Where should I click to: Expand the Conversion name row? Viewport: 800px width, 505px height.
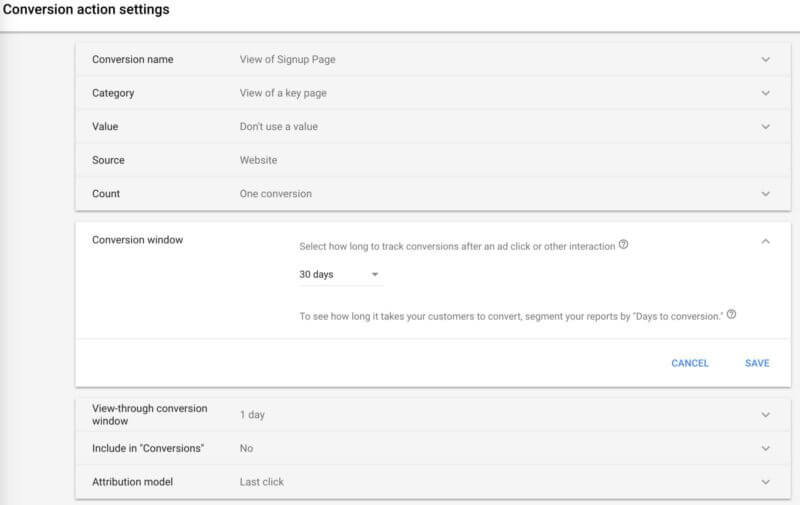[766, 60]
